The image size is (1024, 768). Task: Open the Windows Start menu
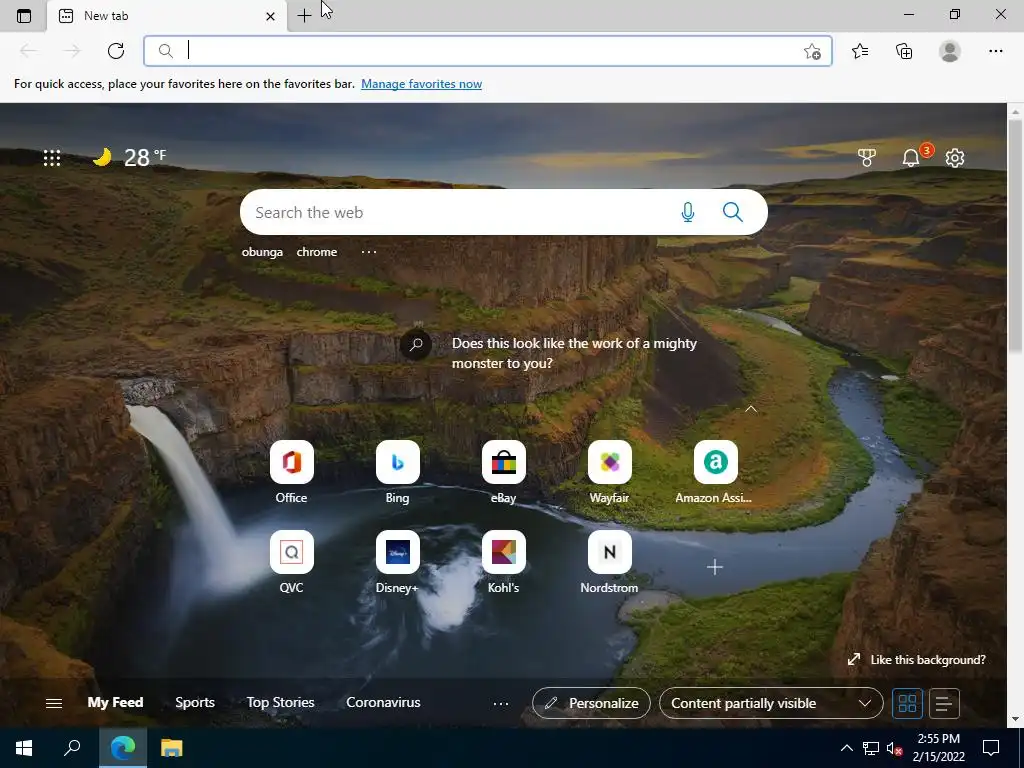point(24,748)
